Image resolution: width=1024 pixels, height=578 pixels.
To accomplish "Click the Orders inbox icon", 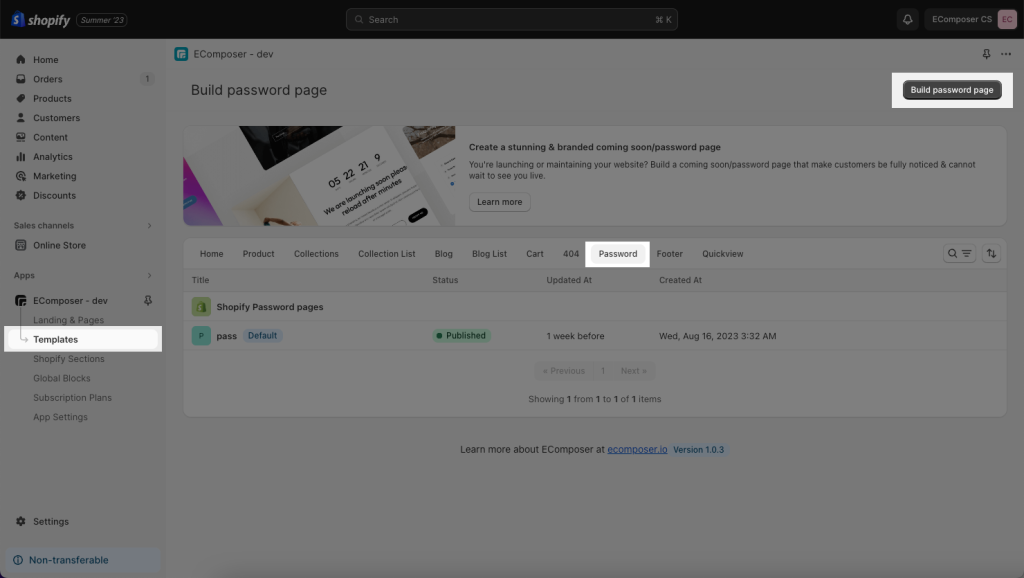I will [x=21, y=79].
